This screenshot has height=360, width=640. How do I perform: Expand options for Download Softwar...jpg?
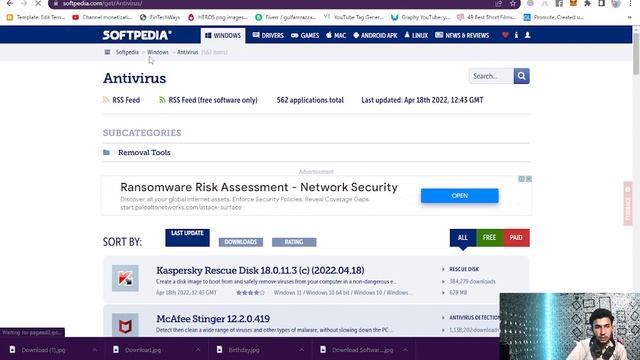[405, 350]
